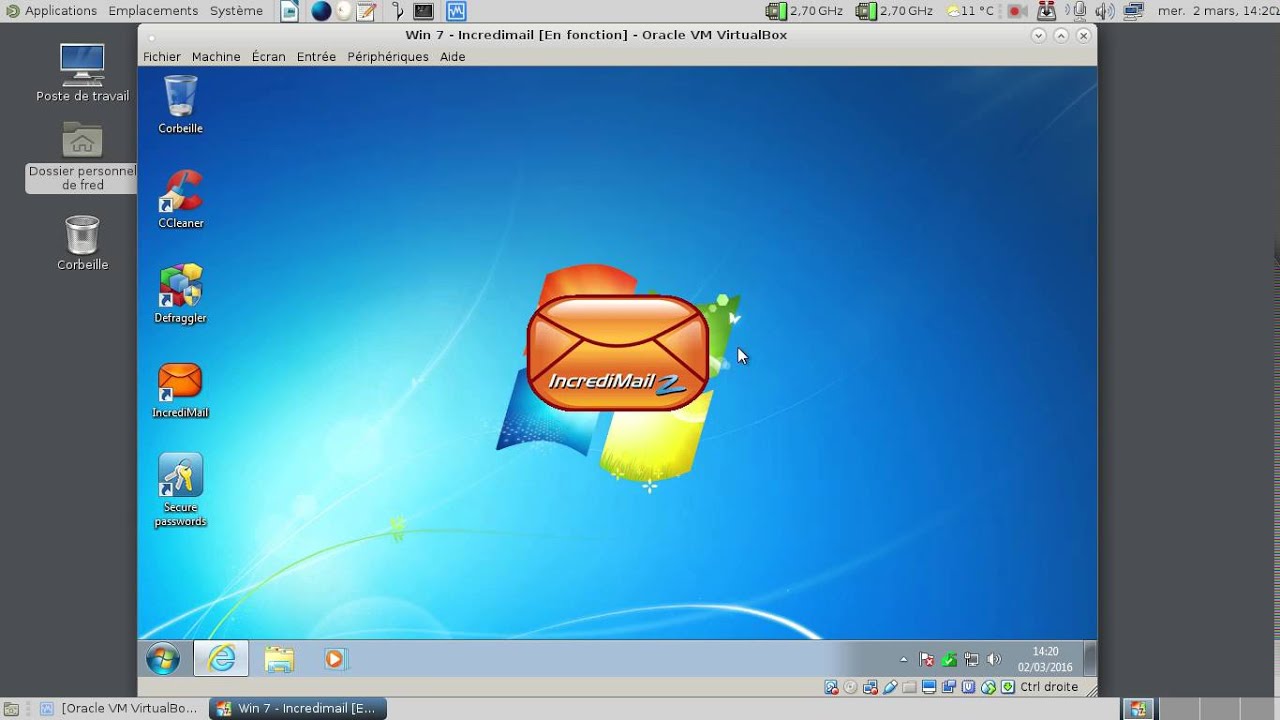The width and height of the screenshot is (1280, 720).
Task: Roll up VirtualBox window with down-arrow button
Action: coord(1038,35)
